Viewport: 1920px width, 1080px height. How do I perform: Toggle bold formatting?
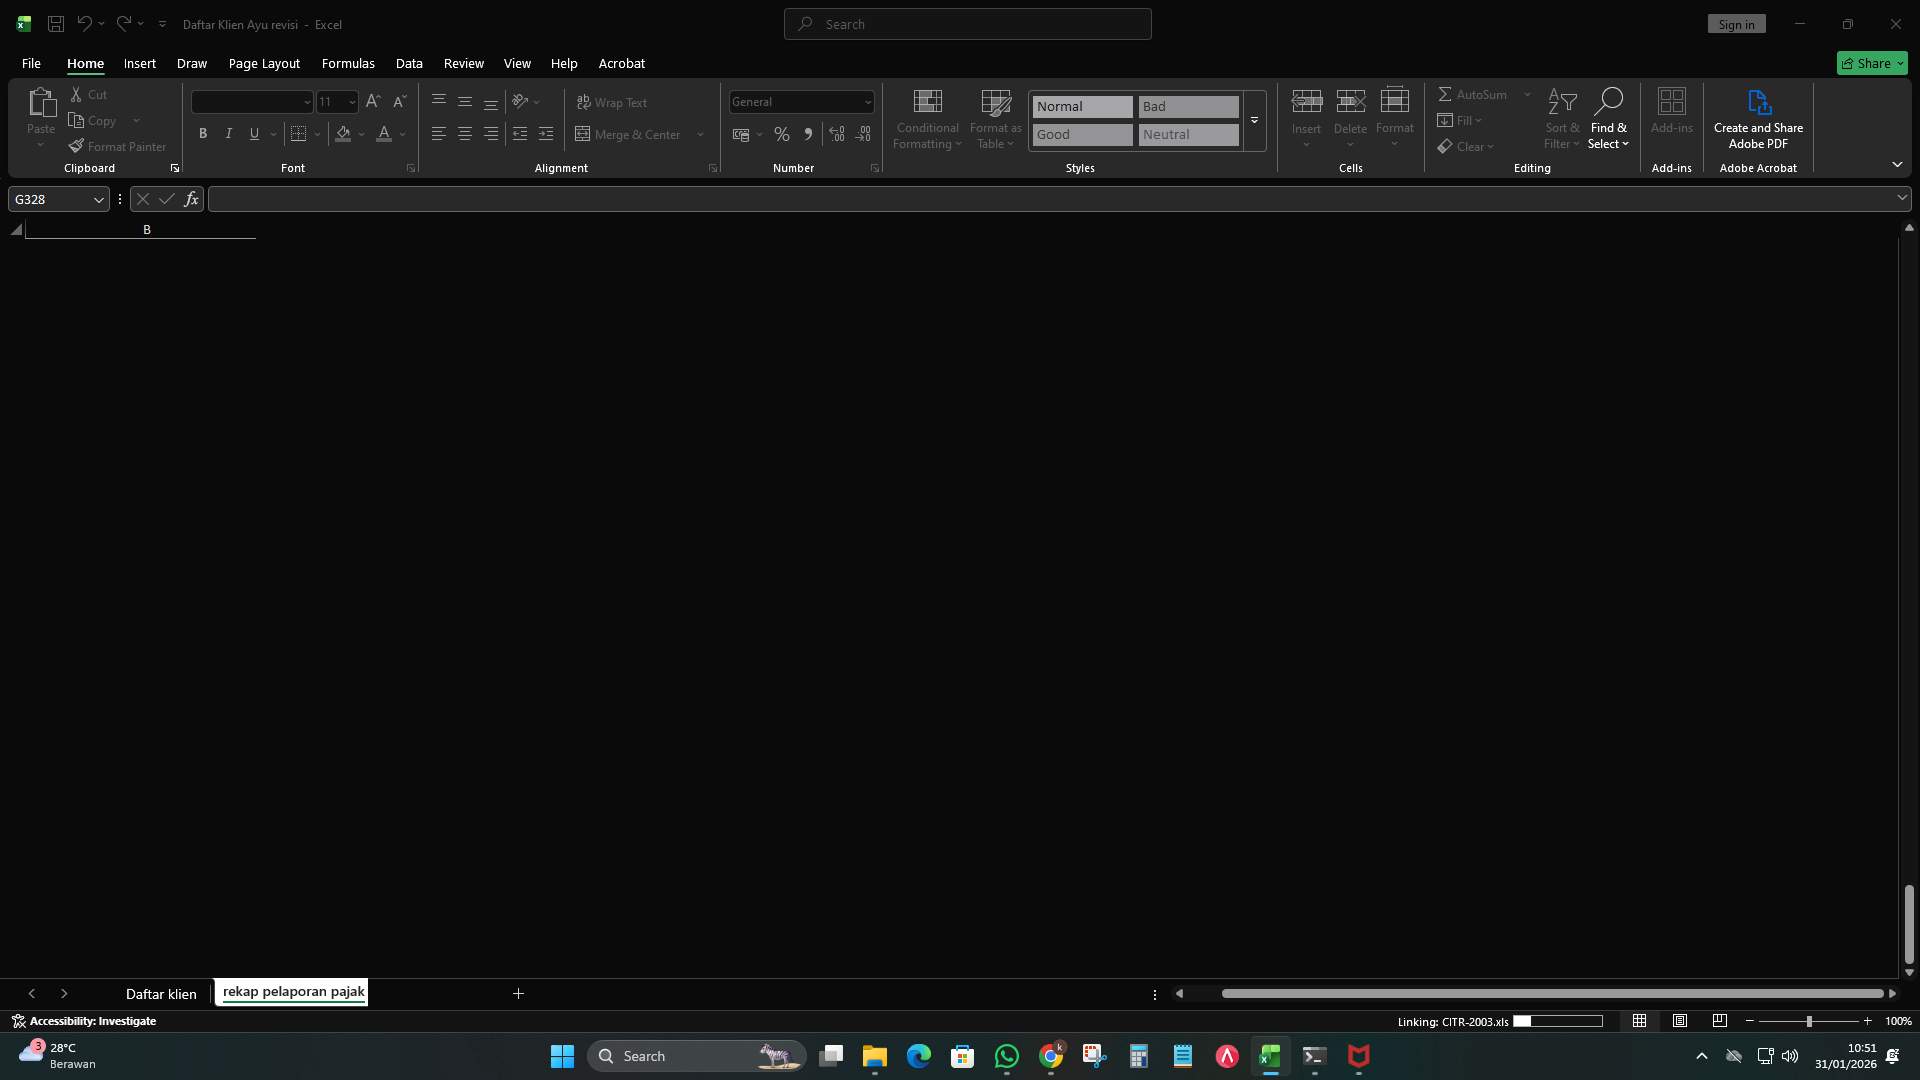tap(202, 133)
